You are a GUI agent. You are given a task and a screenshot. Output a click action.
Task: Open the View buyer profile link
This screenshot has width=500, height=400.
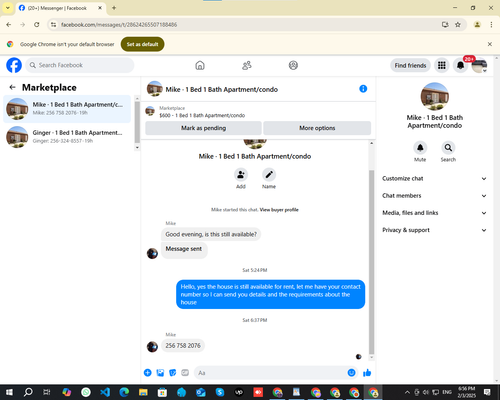pyautogui.click(x=279, y=210)
